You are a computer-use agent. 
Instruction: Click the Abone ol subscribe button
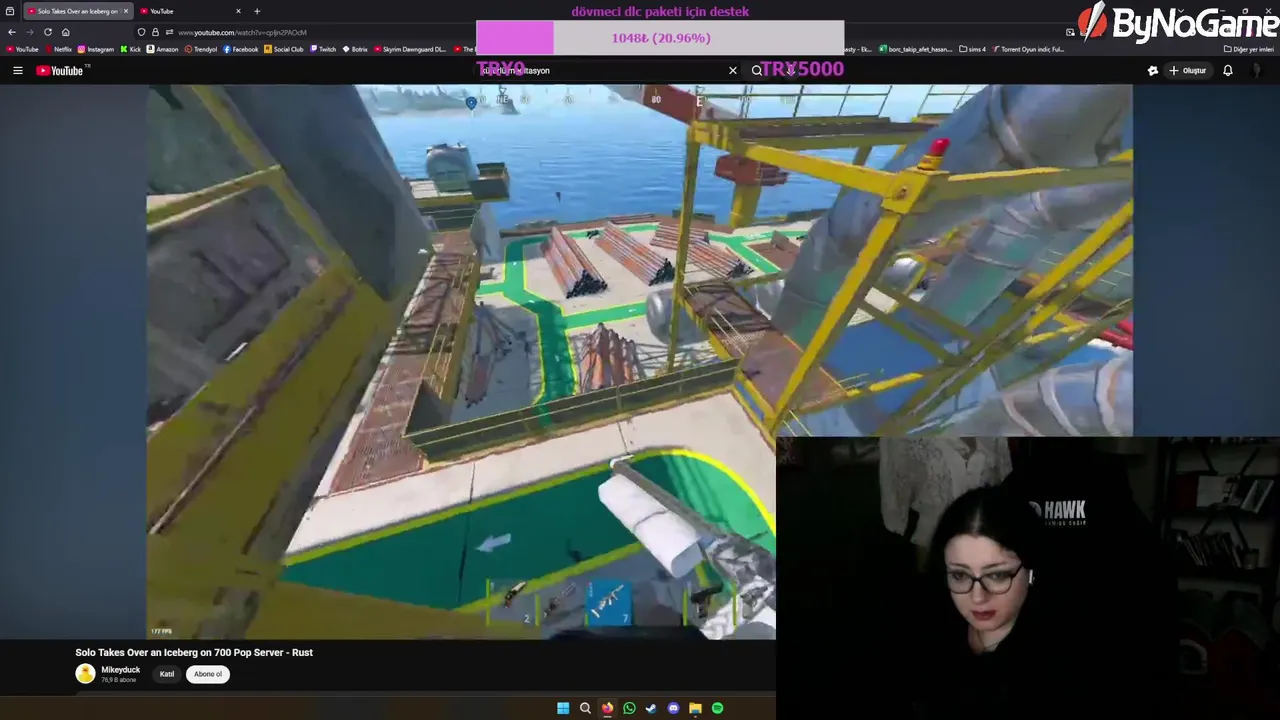tap(208, 674)
